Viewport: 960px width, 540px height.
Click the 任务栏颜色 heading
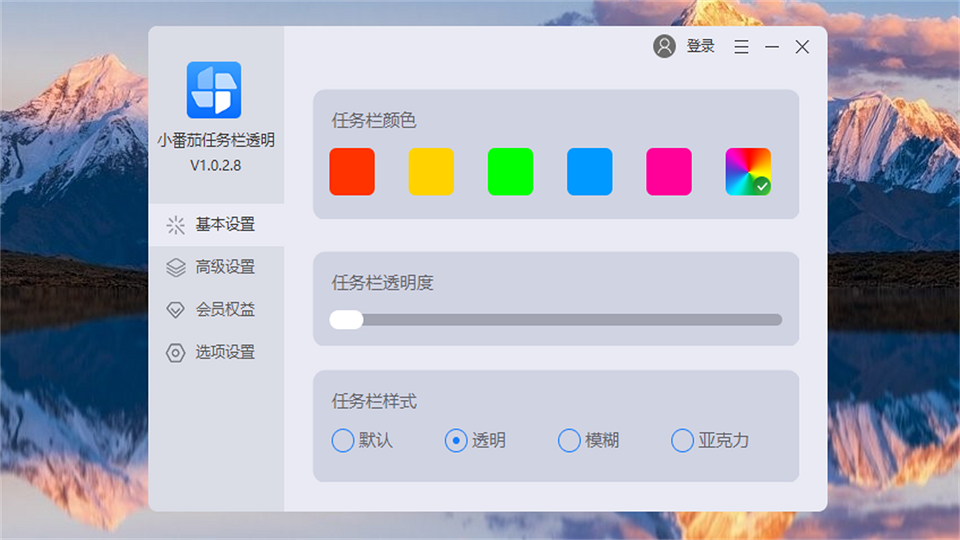pyautogui.click(x=373, y=121)
